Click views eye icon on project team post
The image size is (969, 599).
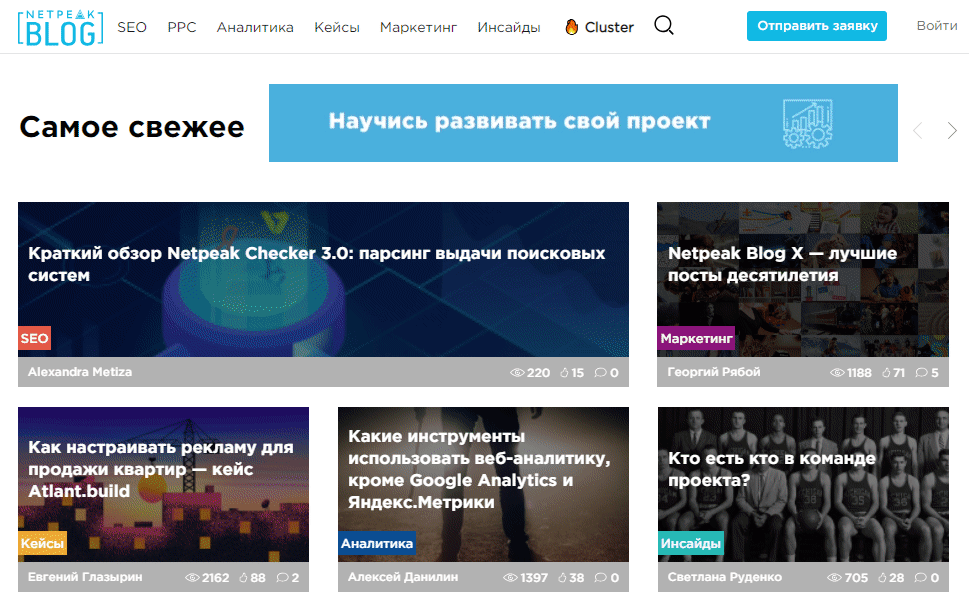[834, 577]
